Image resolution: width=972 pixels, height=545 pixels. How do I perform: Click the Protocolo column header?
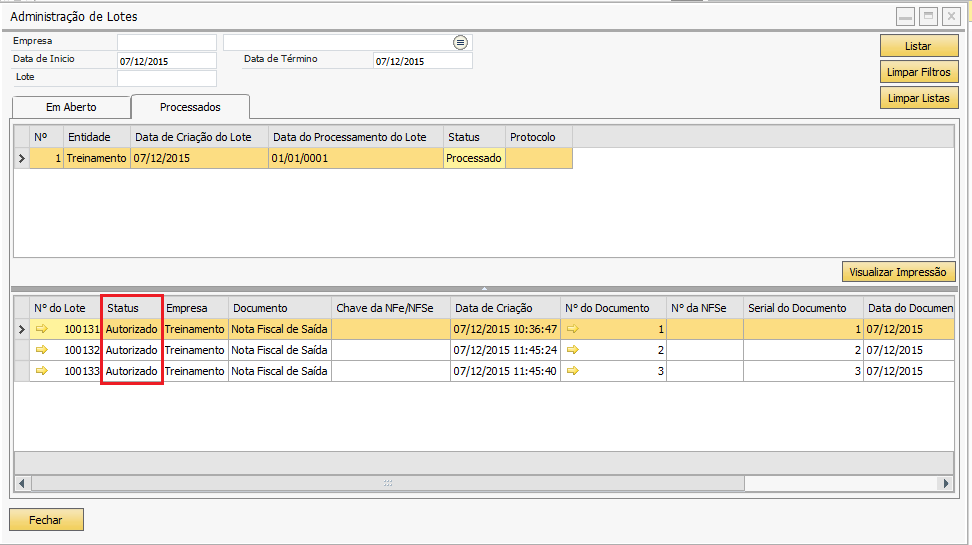tap(539, 137)
